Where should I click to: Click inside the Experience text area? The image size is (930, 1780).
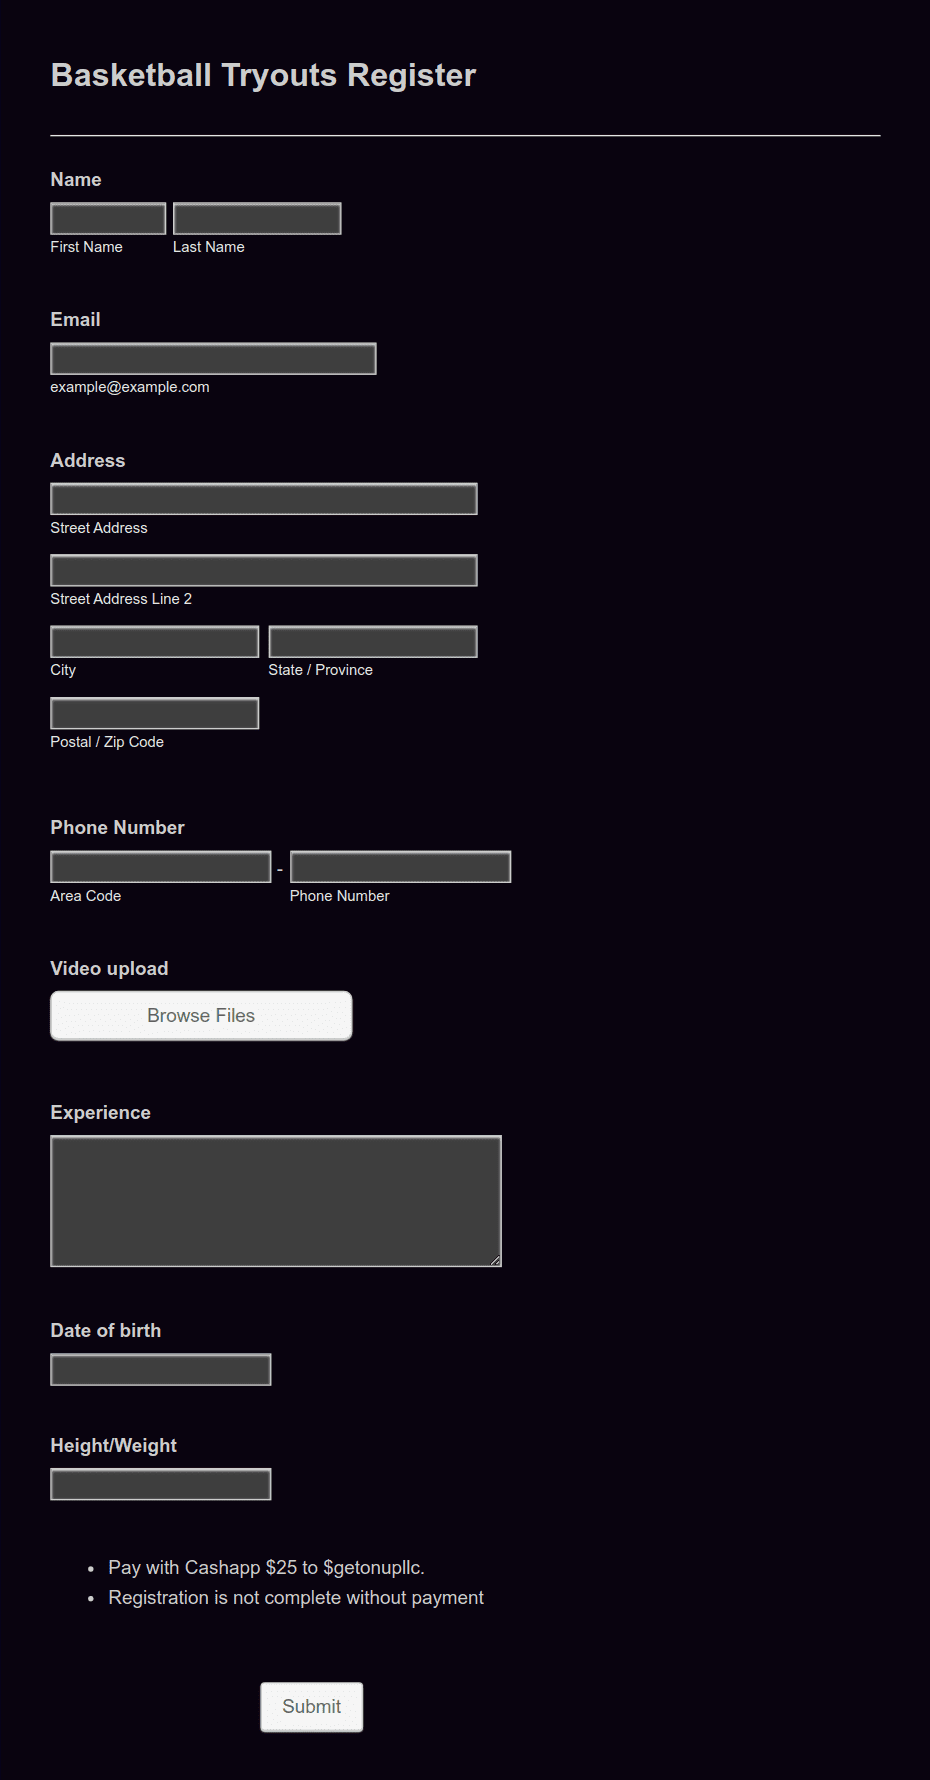click(x=276, y=1201)
